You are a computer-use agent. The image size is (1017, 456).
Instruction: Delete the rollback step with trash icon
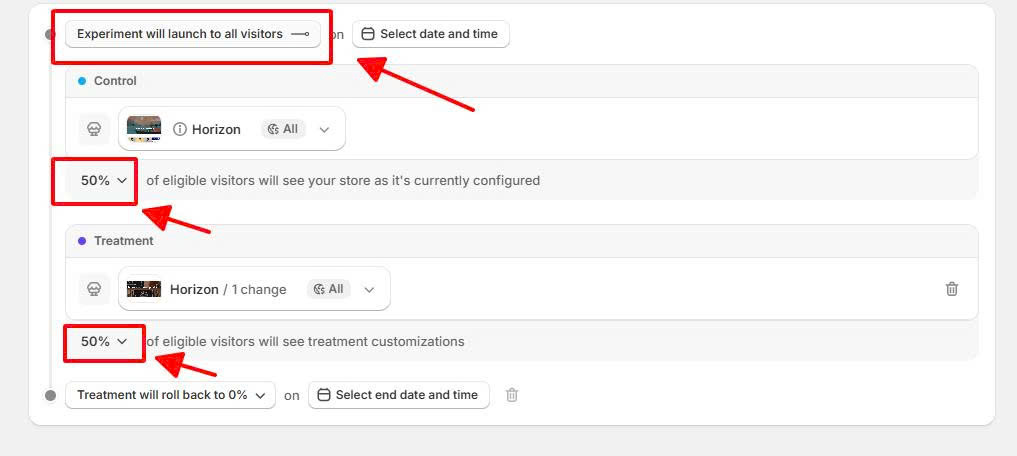click(512, 394)
